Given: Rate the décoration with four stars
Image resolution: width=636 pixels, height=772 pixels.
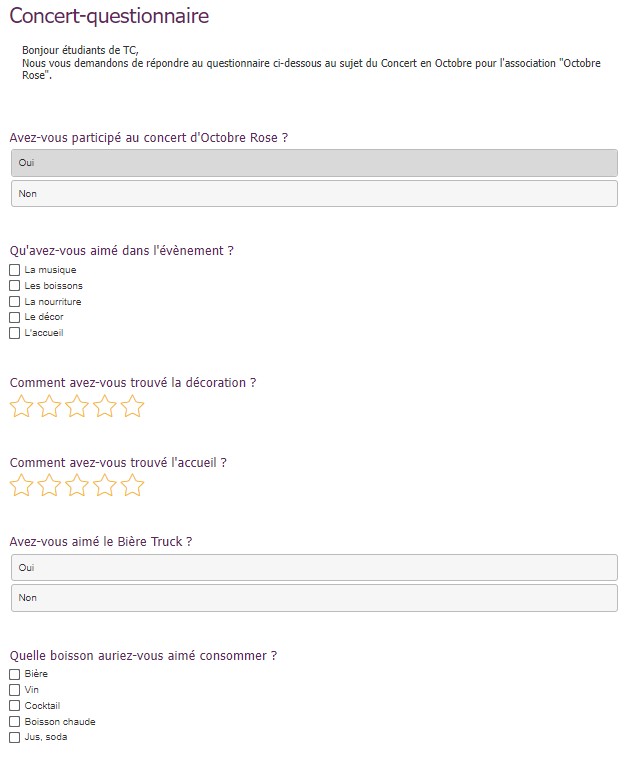Looking at the screenshot, I should (x=105, y=407).
